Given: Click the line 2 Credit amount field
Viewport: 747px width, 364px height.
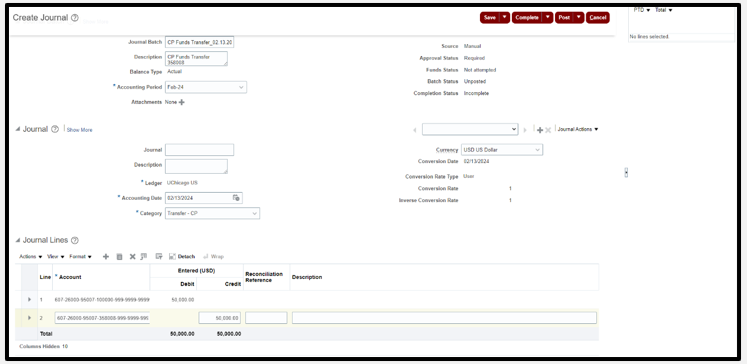Looking at the screenshot, I should pos(220,318).
